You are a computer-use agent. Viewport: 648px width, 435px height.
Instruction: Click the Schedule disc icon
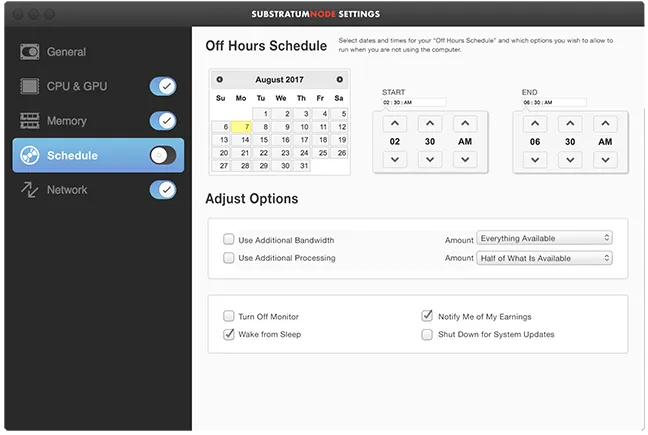coord(30,155)
